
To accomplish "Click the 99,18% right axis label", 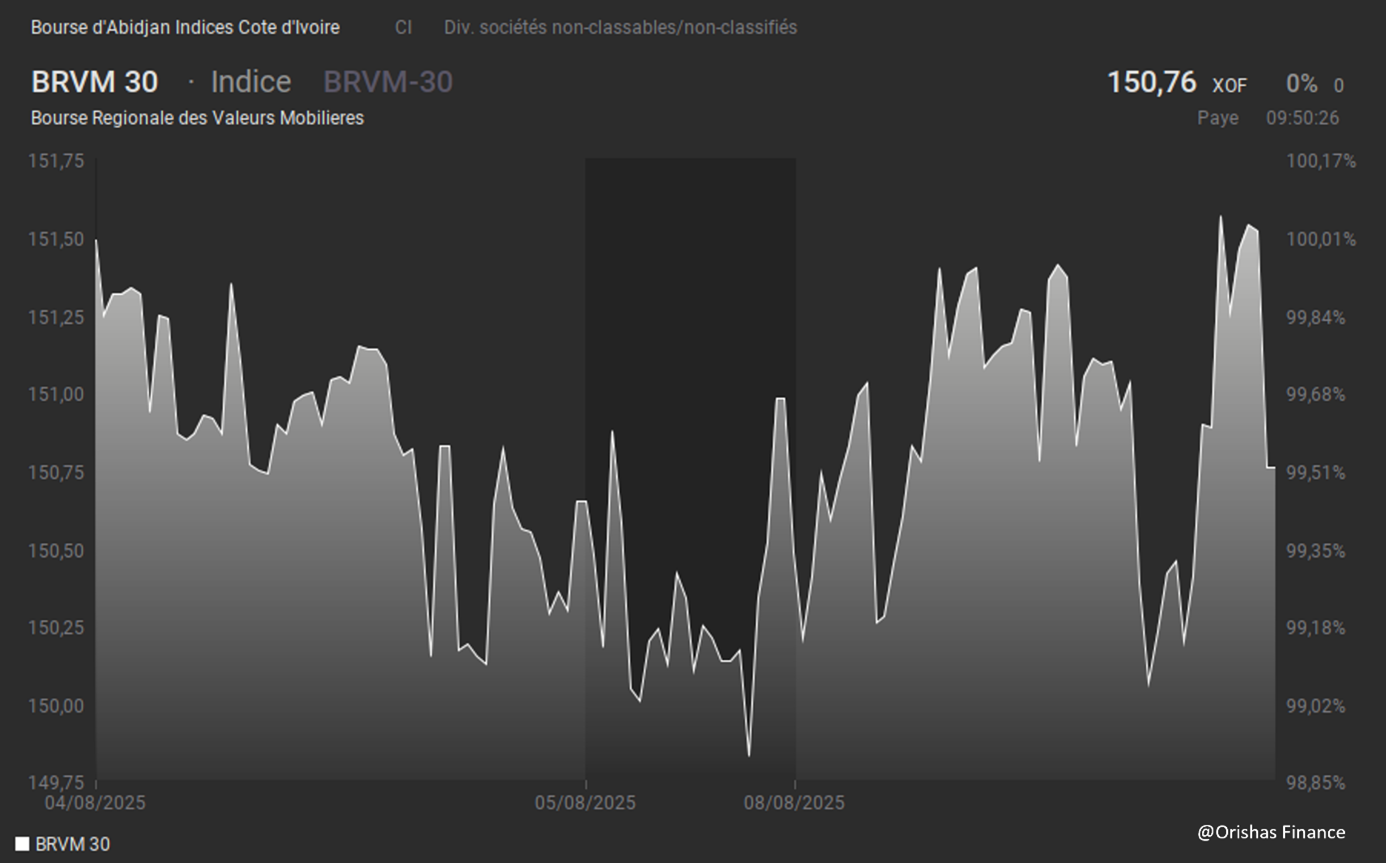I will tap(1317, 628).
